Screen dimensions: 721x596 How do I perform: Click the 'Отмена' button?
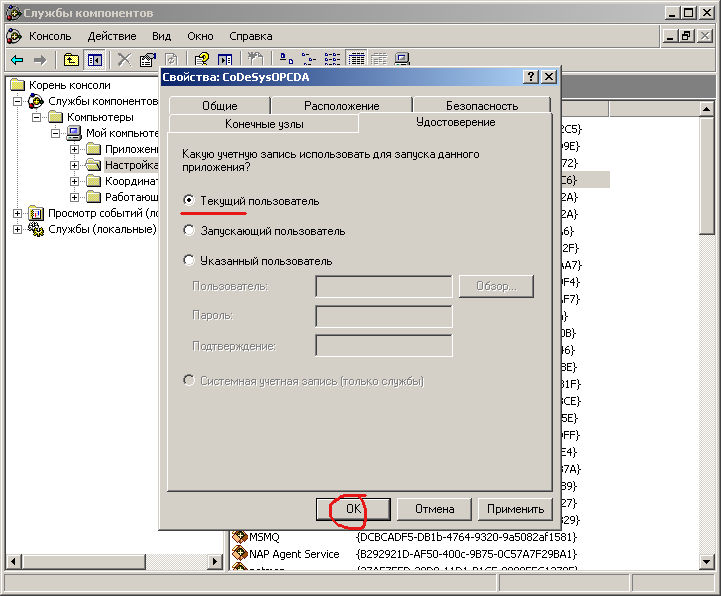click(x=435, y=509)
